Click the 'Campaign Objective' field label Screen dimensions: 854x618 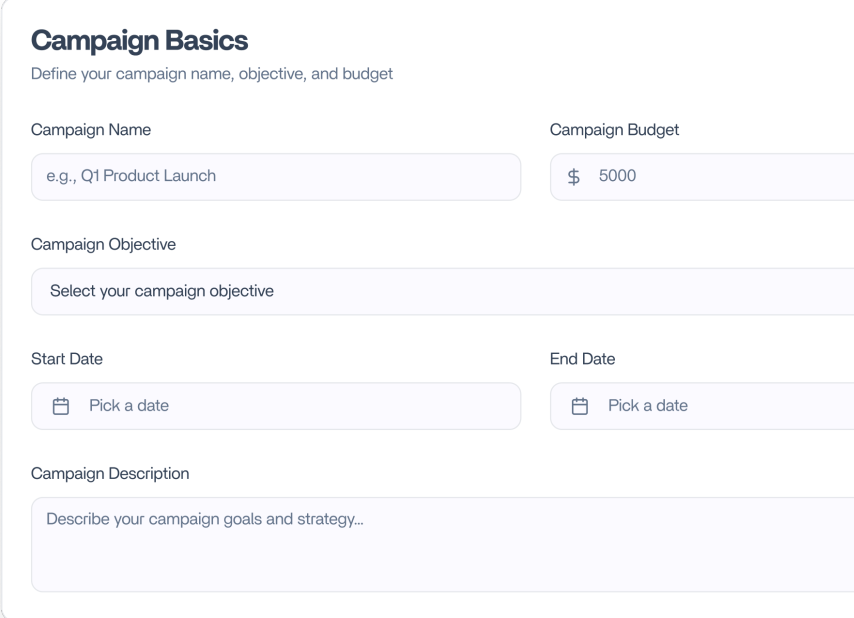pos(103,244)
